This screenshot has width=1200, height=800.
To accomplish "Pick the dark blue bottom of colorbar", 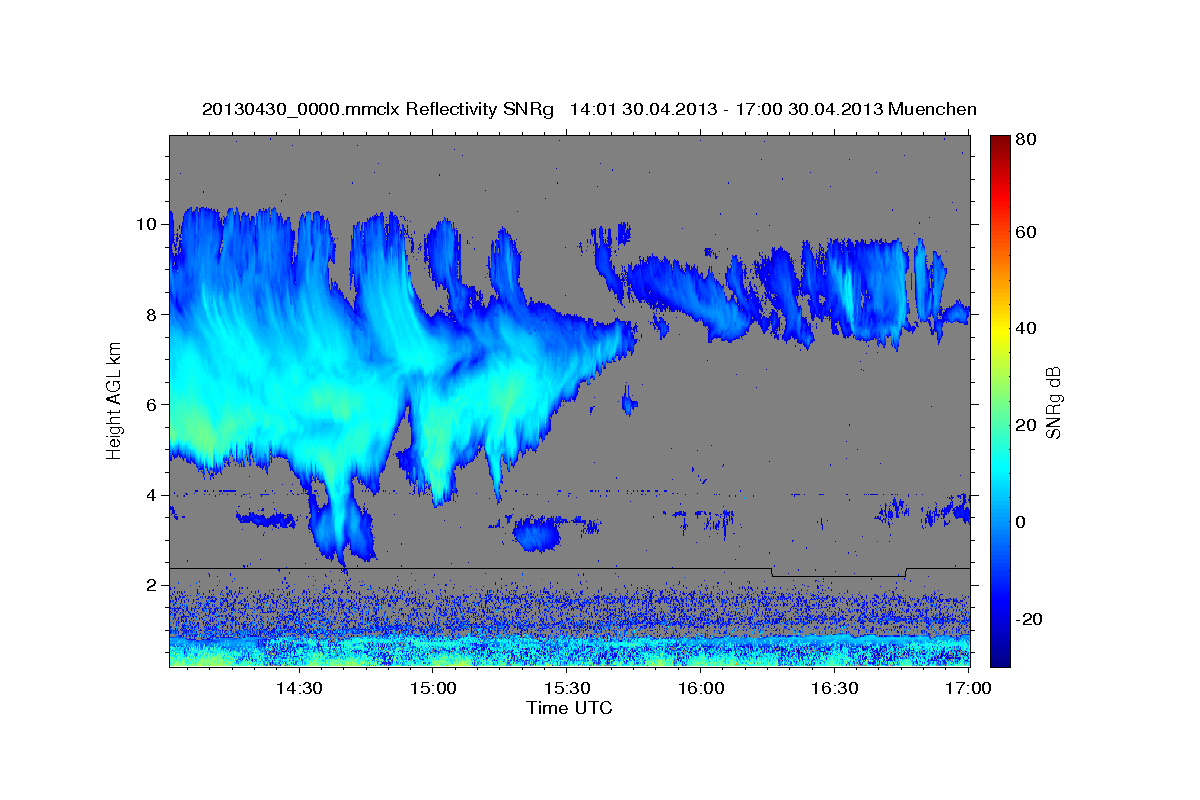I will 999,658.
